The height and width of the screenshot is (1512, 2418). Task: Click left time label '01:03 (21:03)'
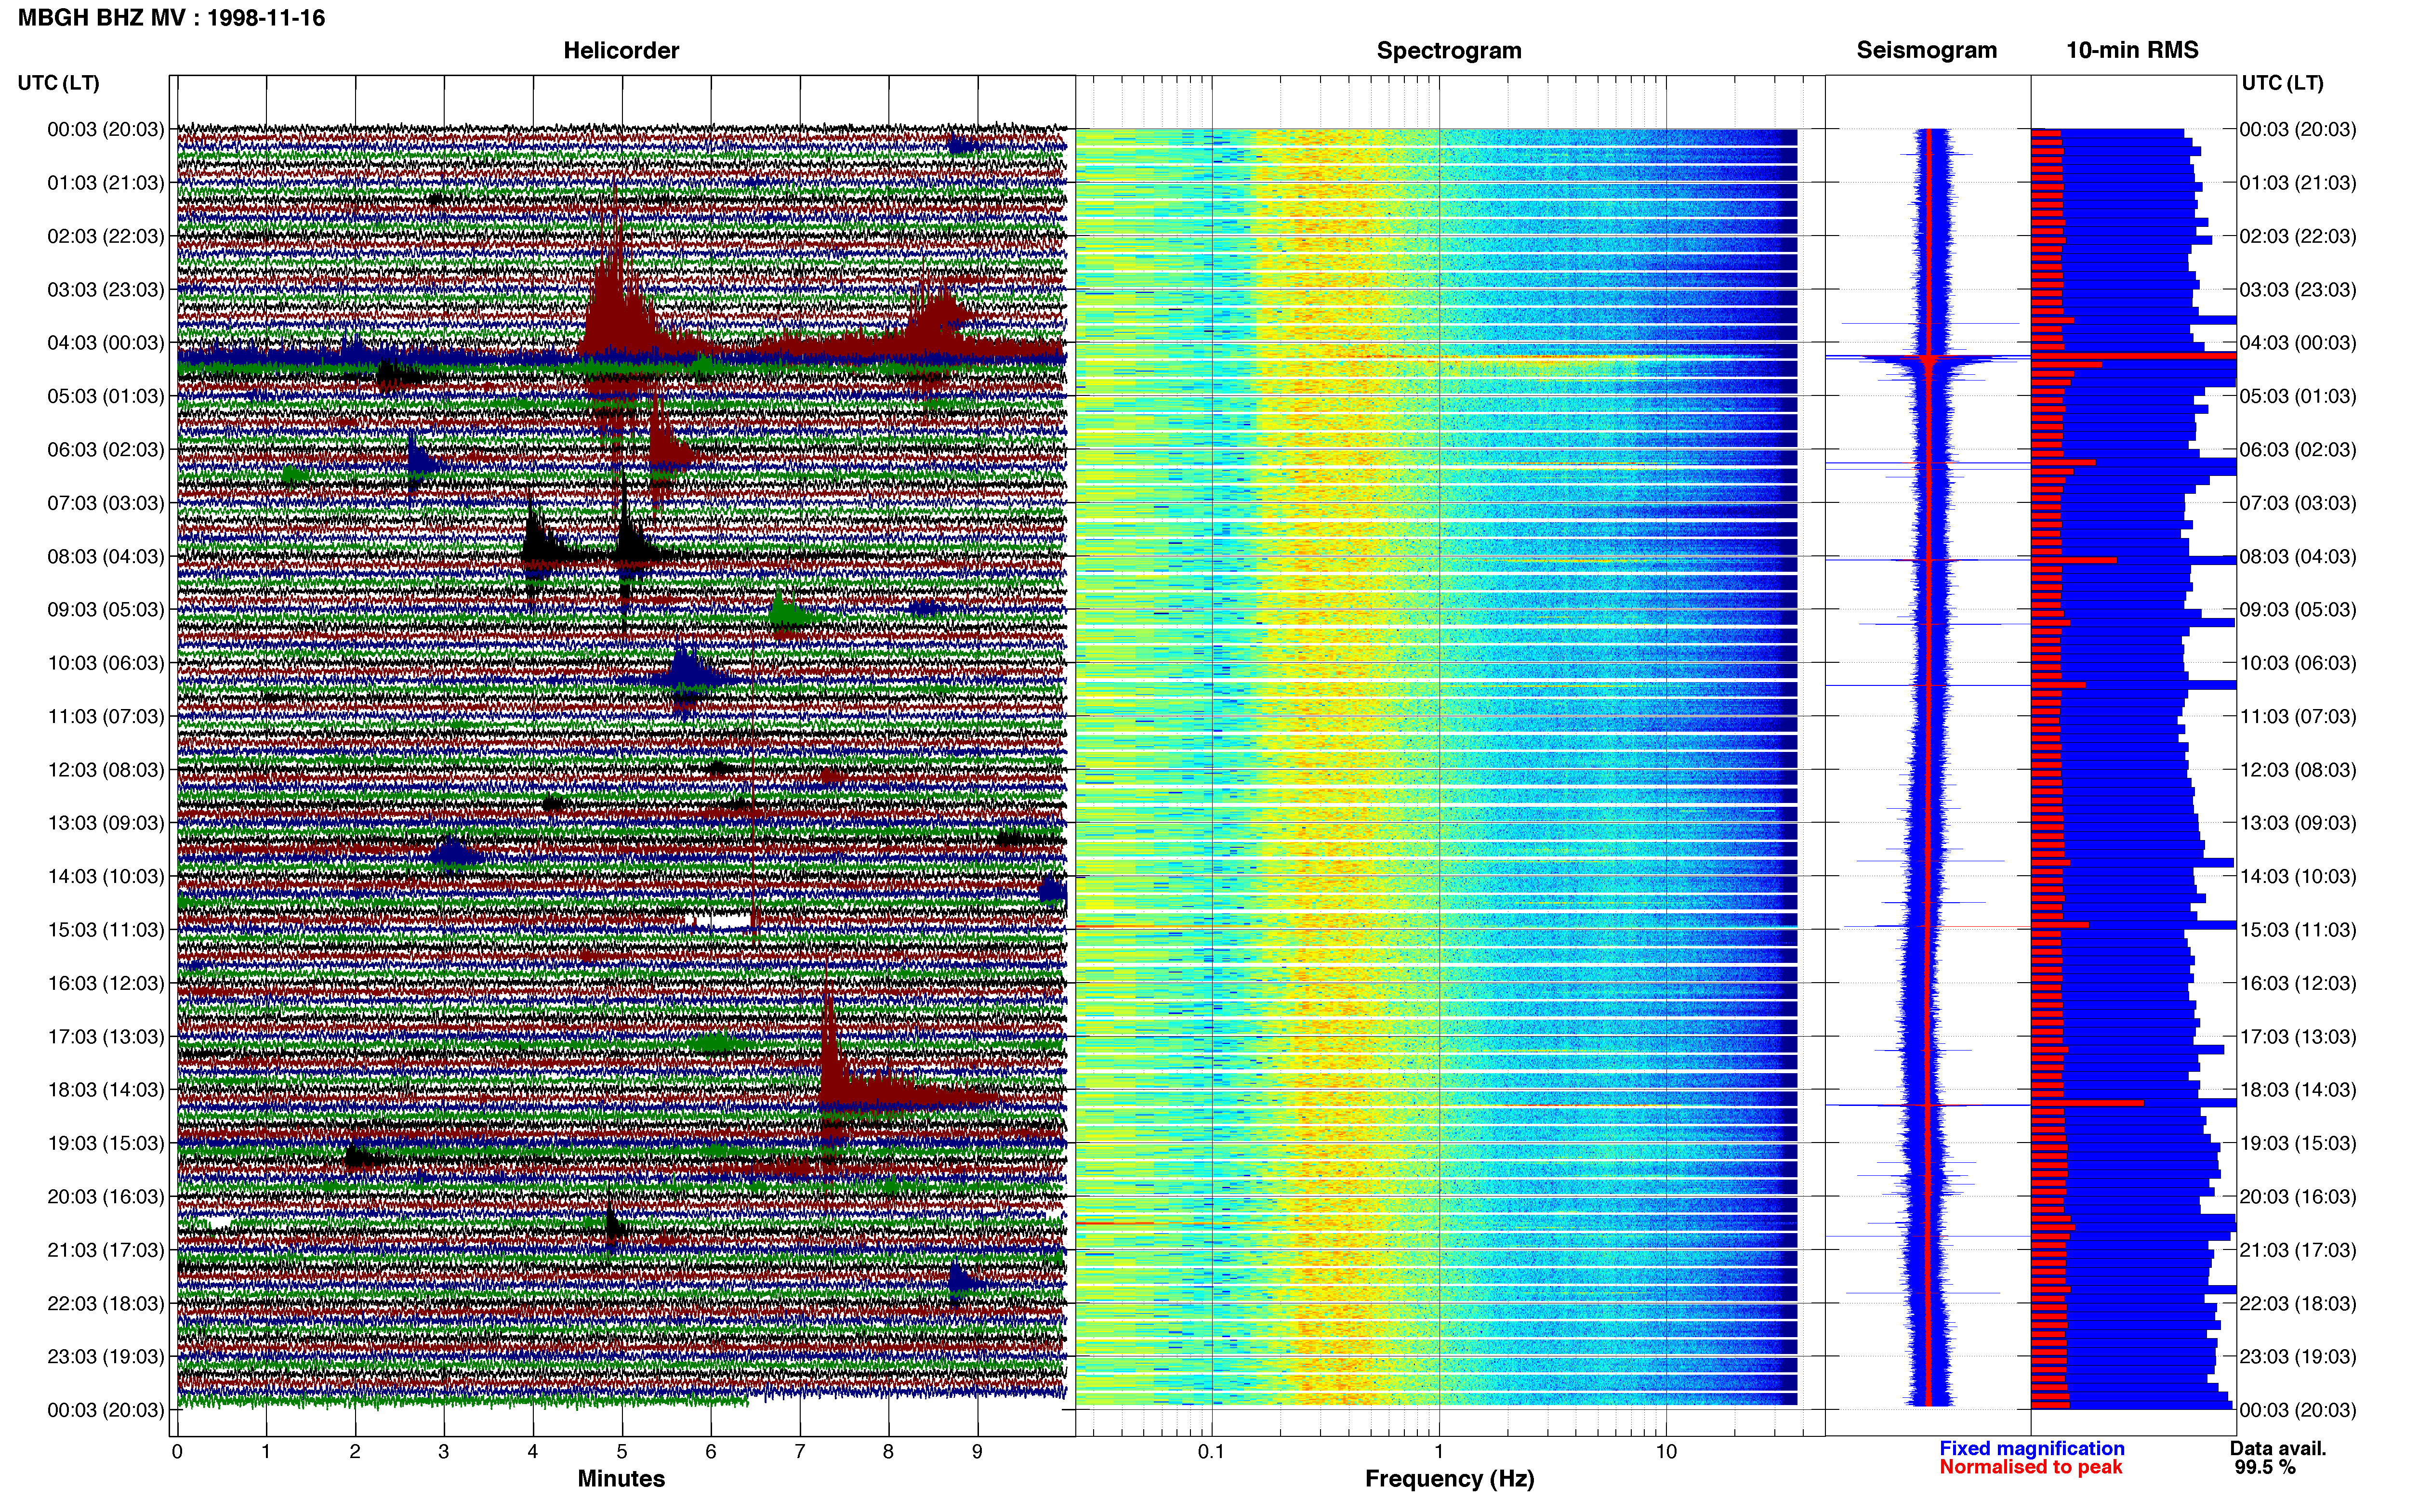point(106,183)
